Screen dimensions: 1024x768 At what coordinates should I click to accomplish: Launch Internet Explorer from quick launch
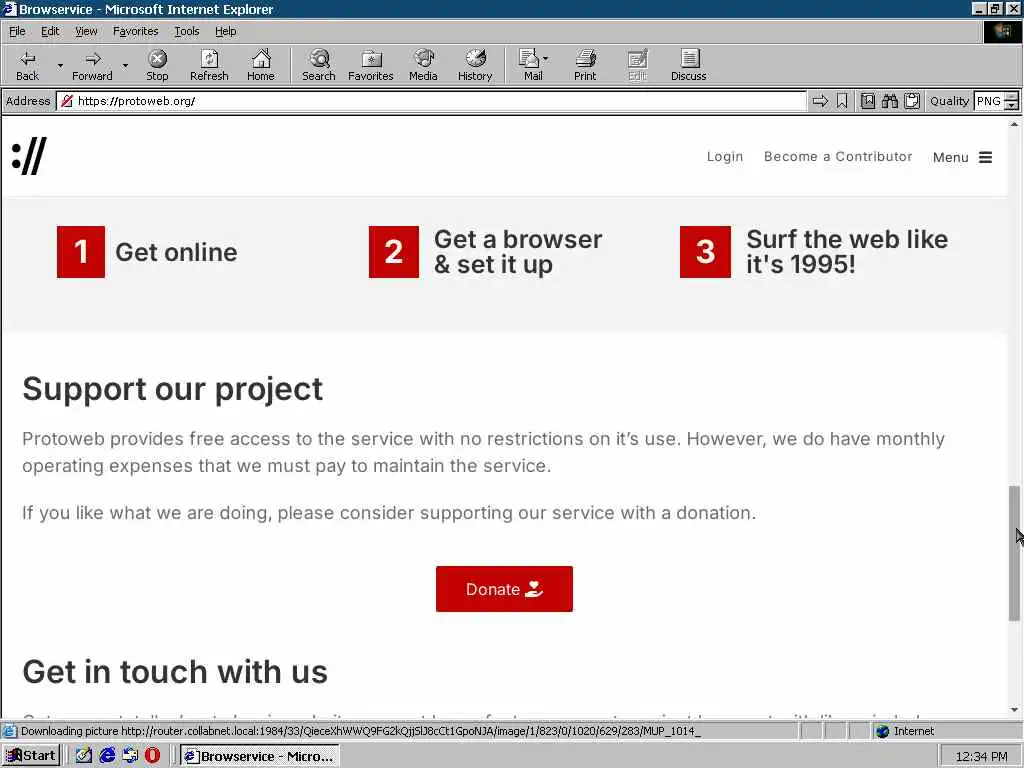pyautogui.click(x=107, y=756)
